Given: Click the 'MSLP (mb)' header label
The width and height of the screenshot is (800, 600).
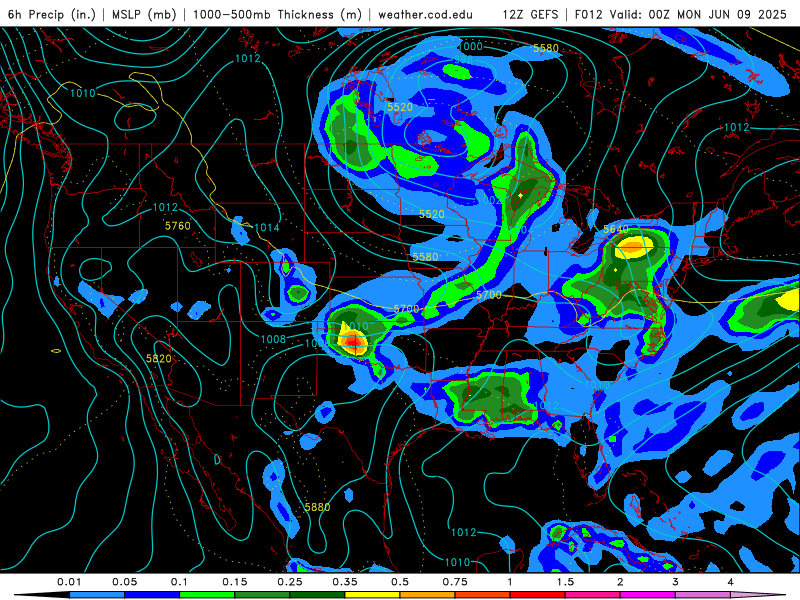Looking at the screenshot, I should (144, 14).
